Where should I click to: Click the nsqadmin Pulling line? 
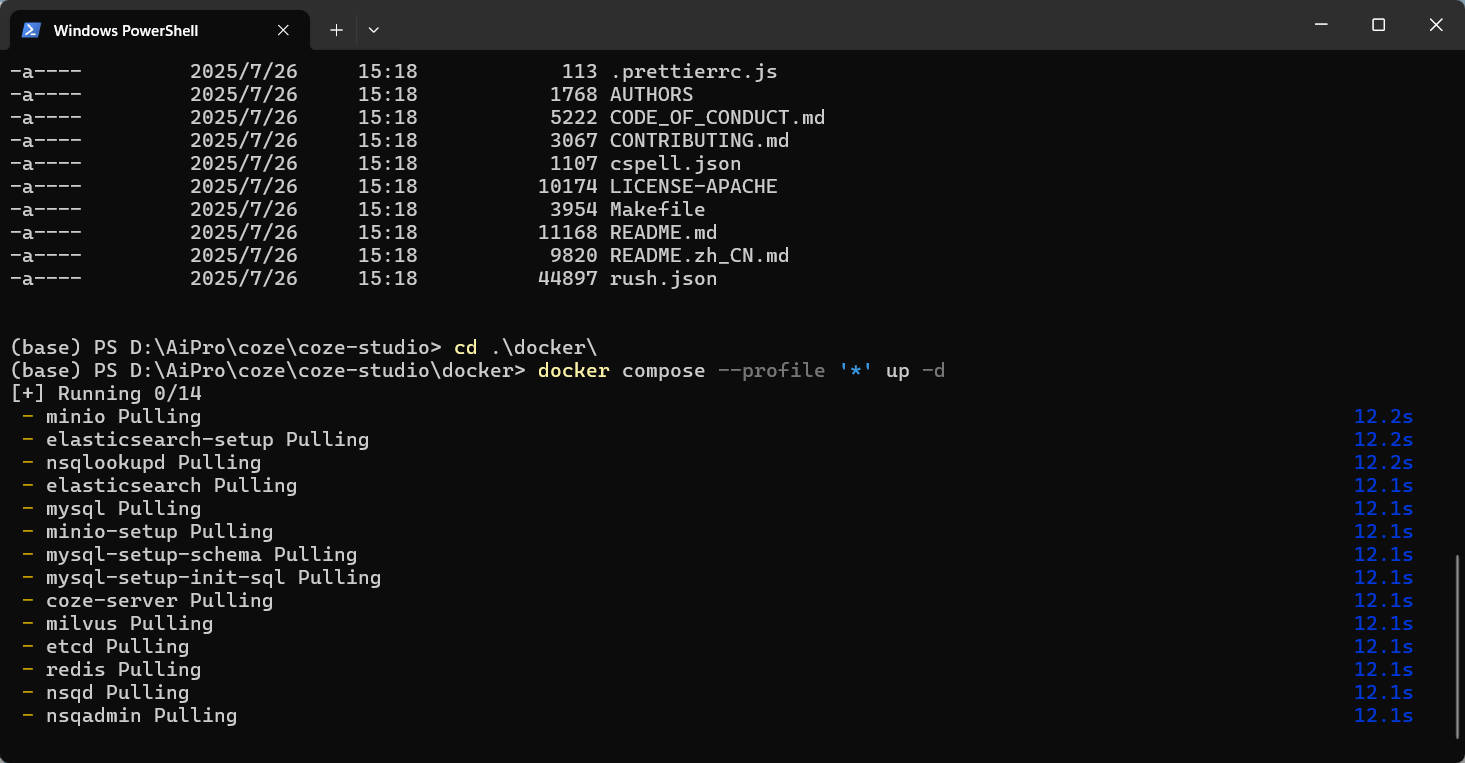pos(141,716)
